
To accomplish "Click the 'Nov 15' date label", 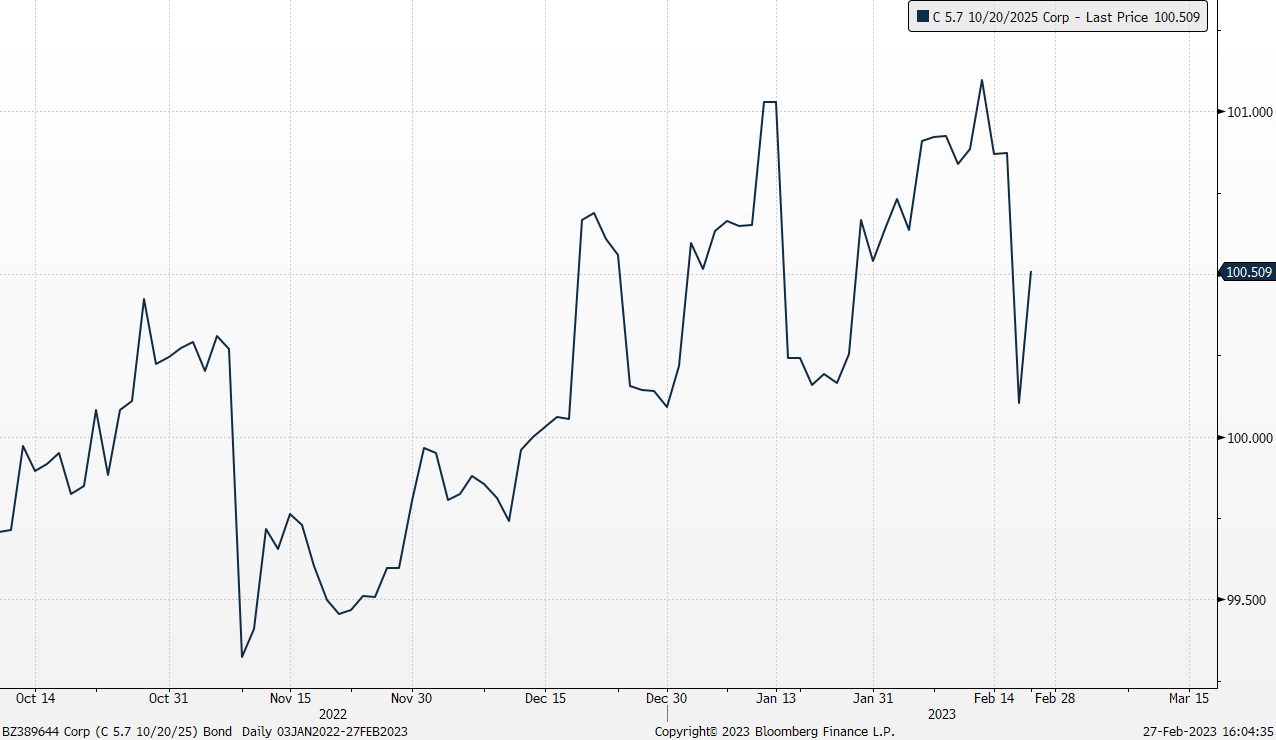I will (291, 698).
